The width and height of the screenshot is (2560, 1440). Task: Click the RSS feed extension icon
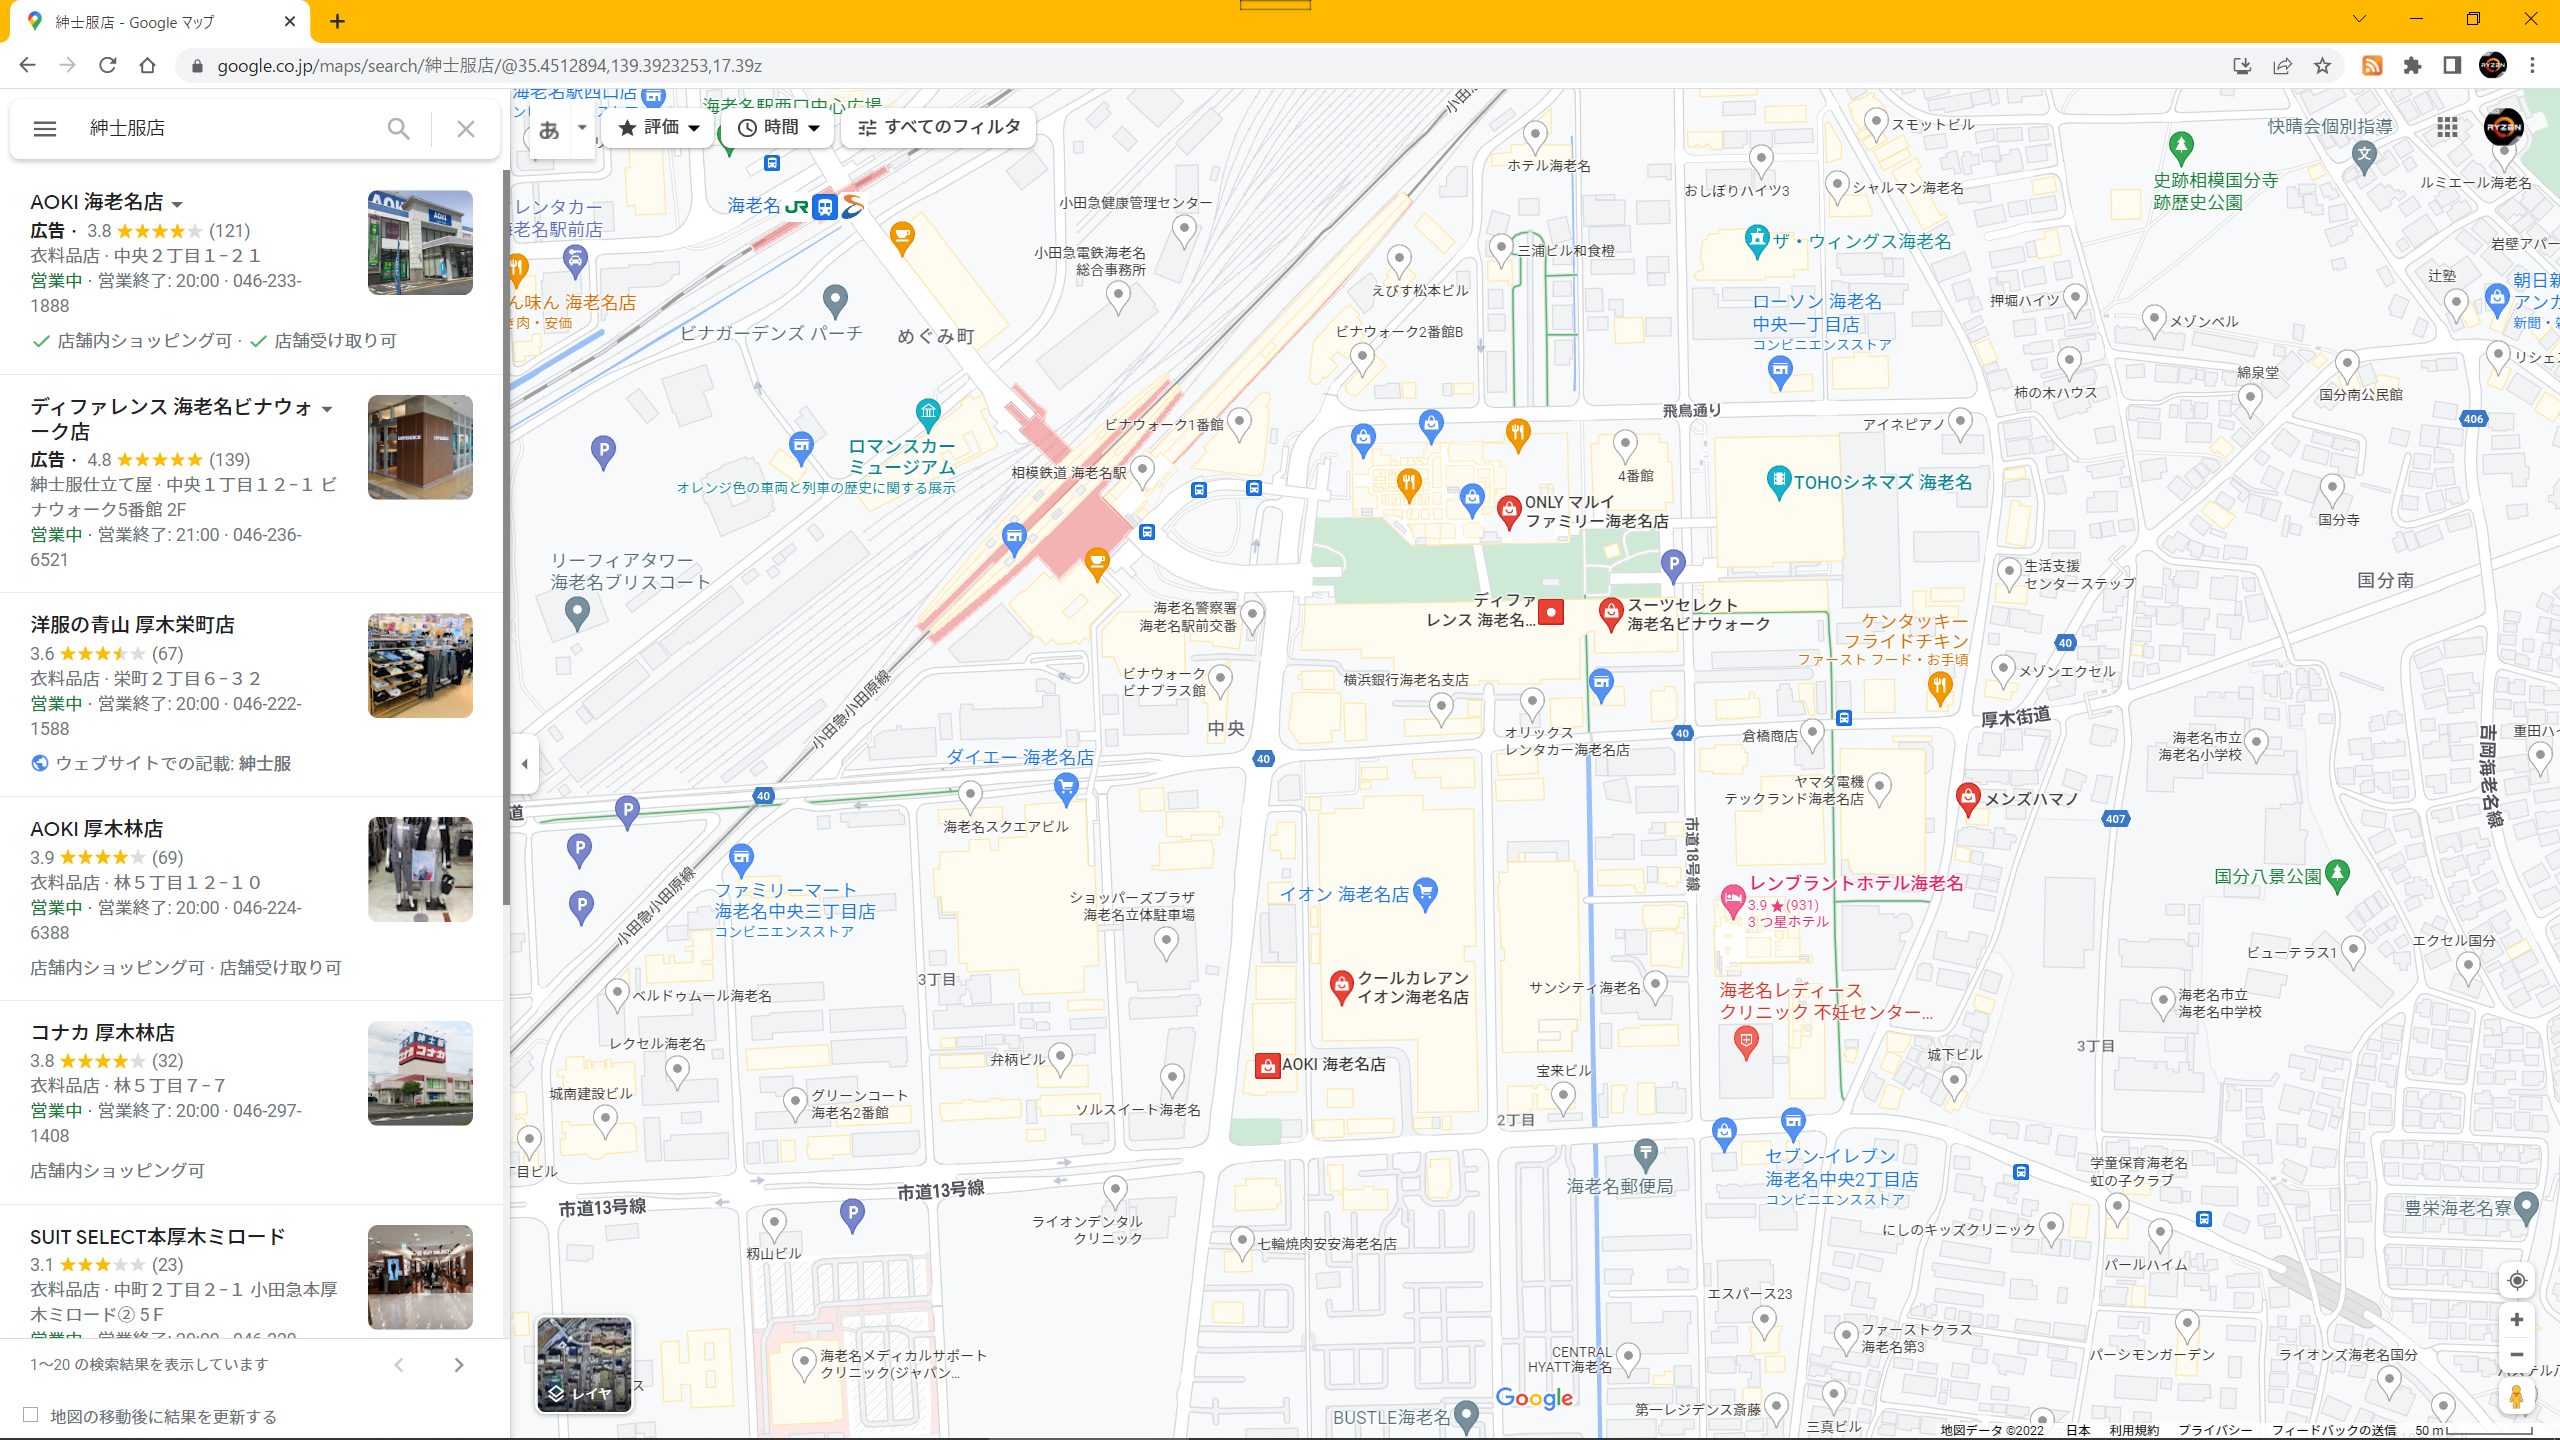click(2372, 66)
